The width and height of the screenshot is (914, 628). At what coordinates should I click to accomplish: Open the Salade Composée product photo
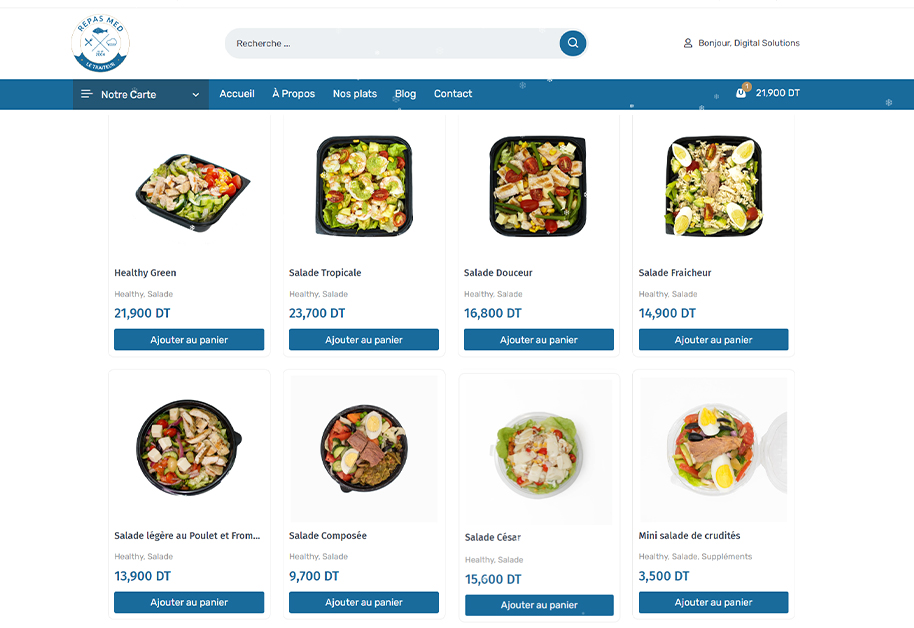[364, 448]
